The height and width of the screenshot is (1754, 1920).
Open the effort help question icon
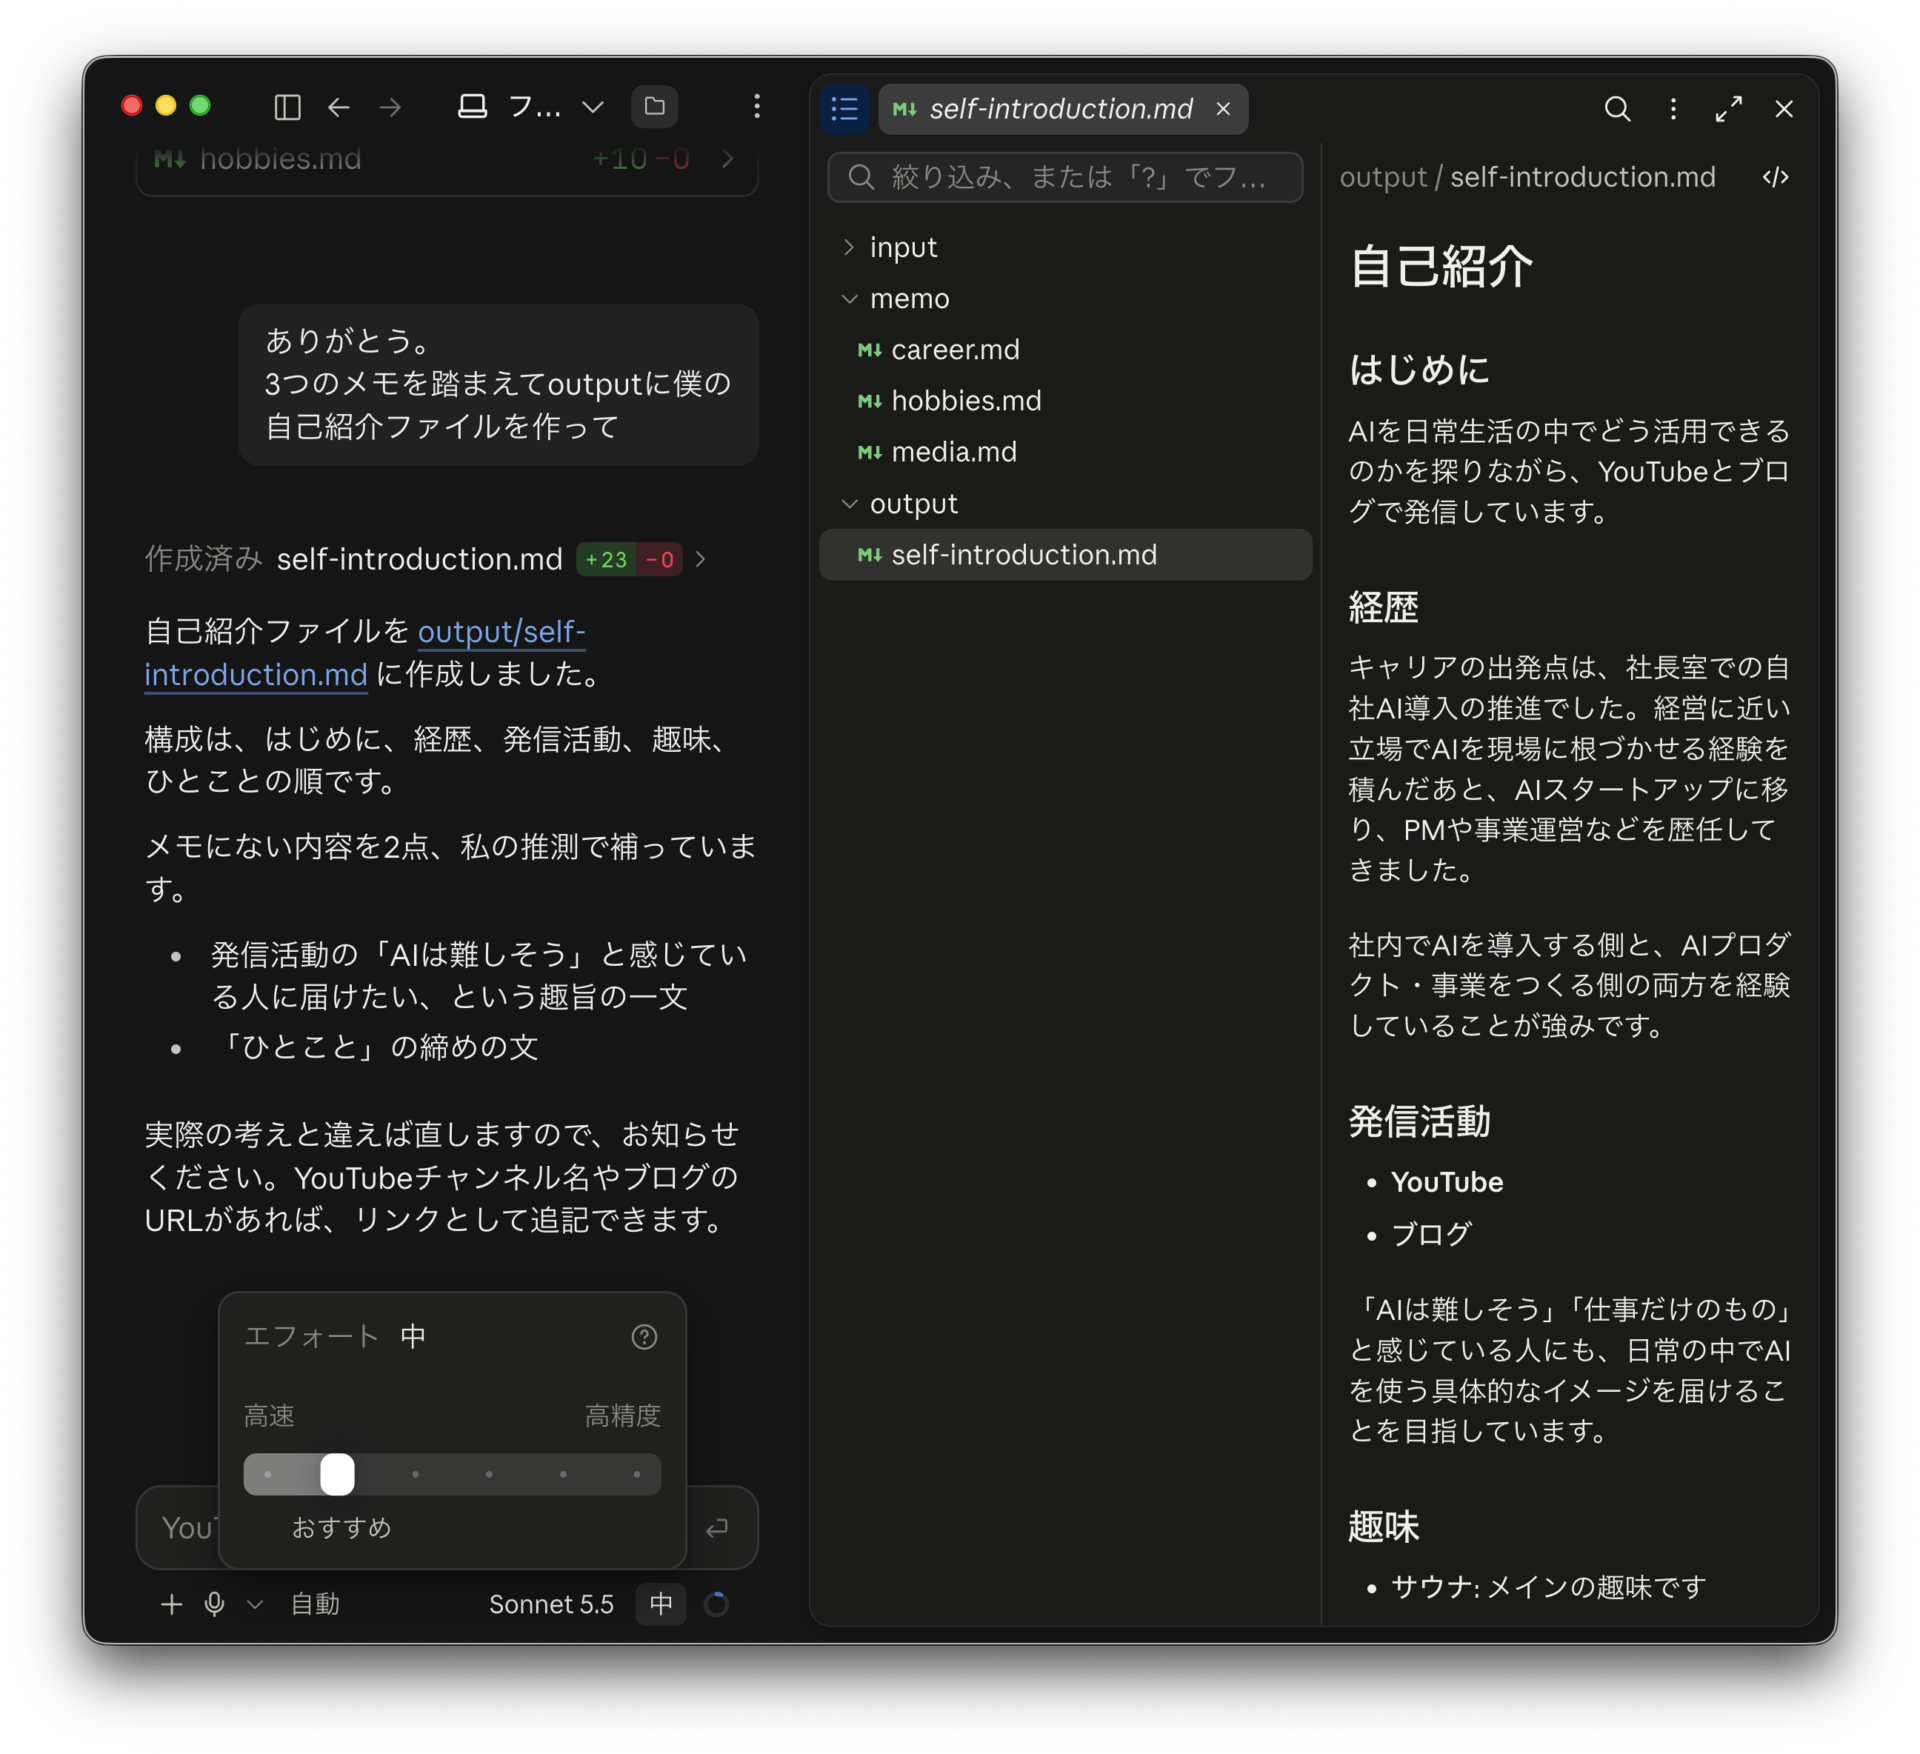[645, 1337]
